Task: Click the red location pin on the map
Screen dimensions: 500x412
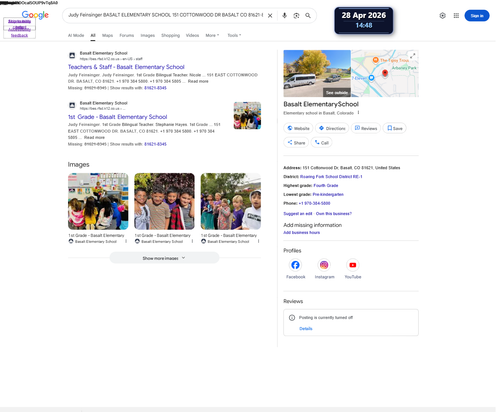Action: (385, 73)
